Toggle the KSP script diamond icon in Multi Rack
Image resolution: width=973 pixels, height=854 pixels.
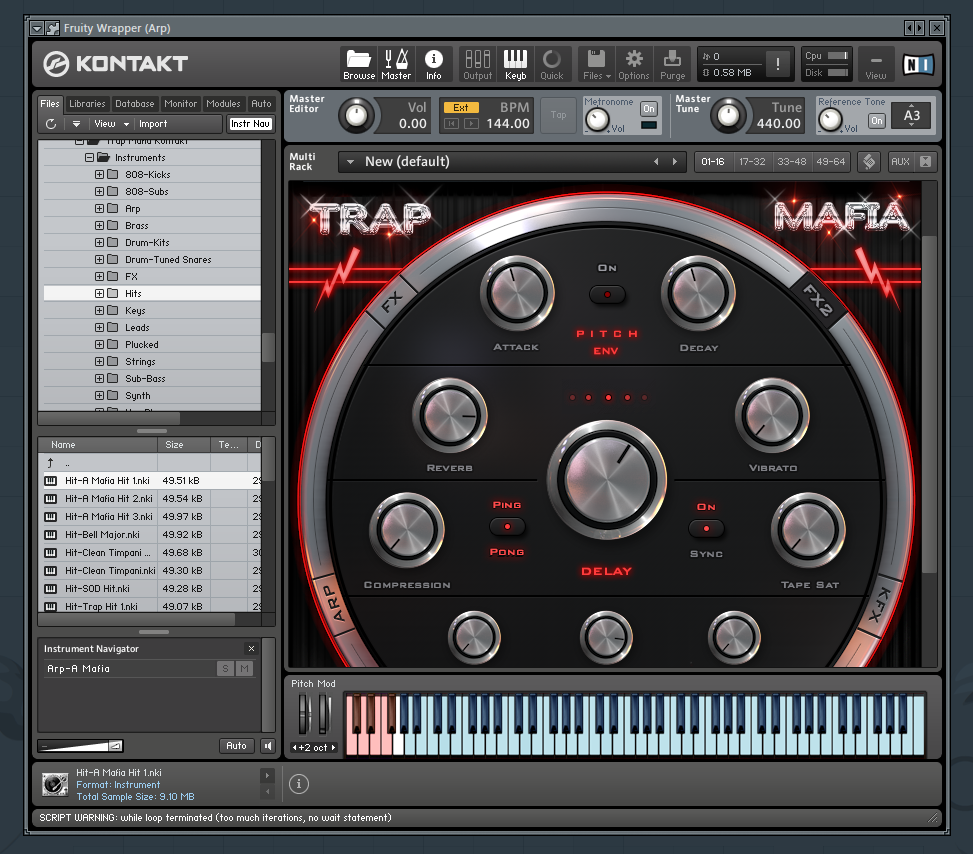pyautogui.click(x=869, y=161)
